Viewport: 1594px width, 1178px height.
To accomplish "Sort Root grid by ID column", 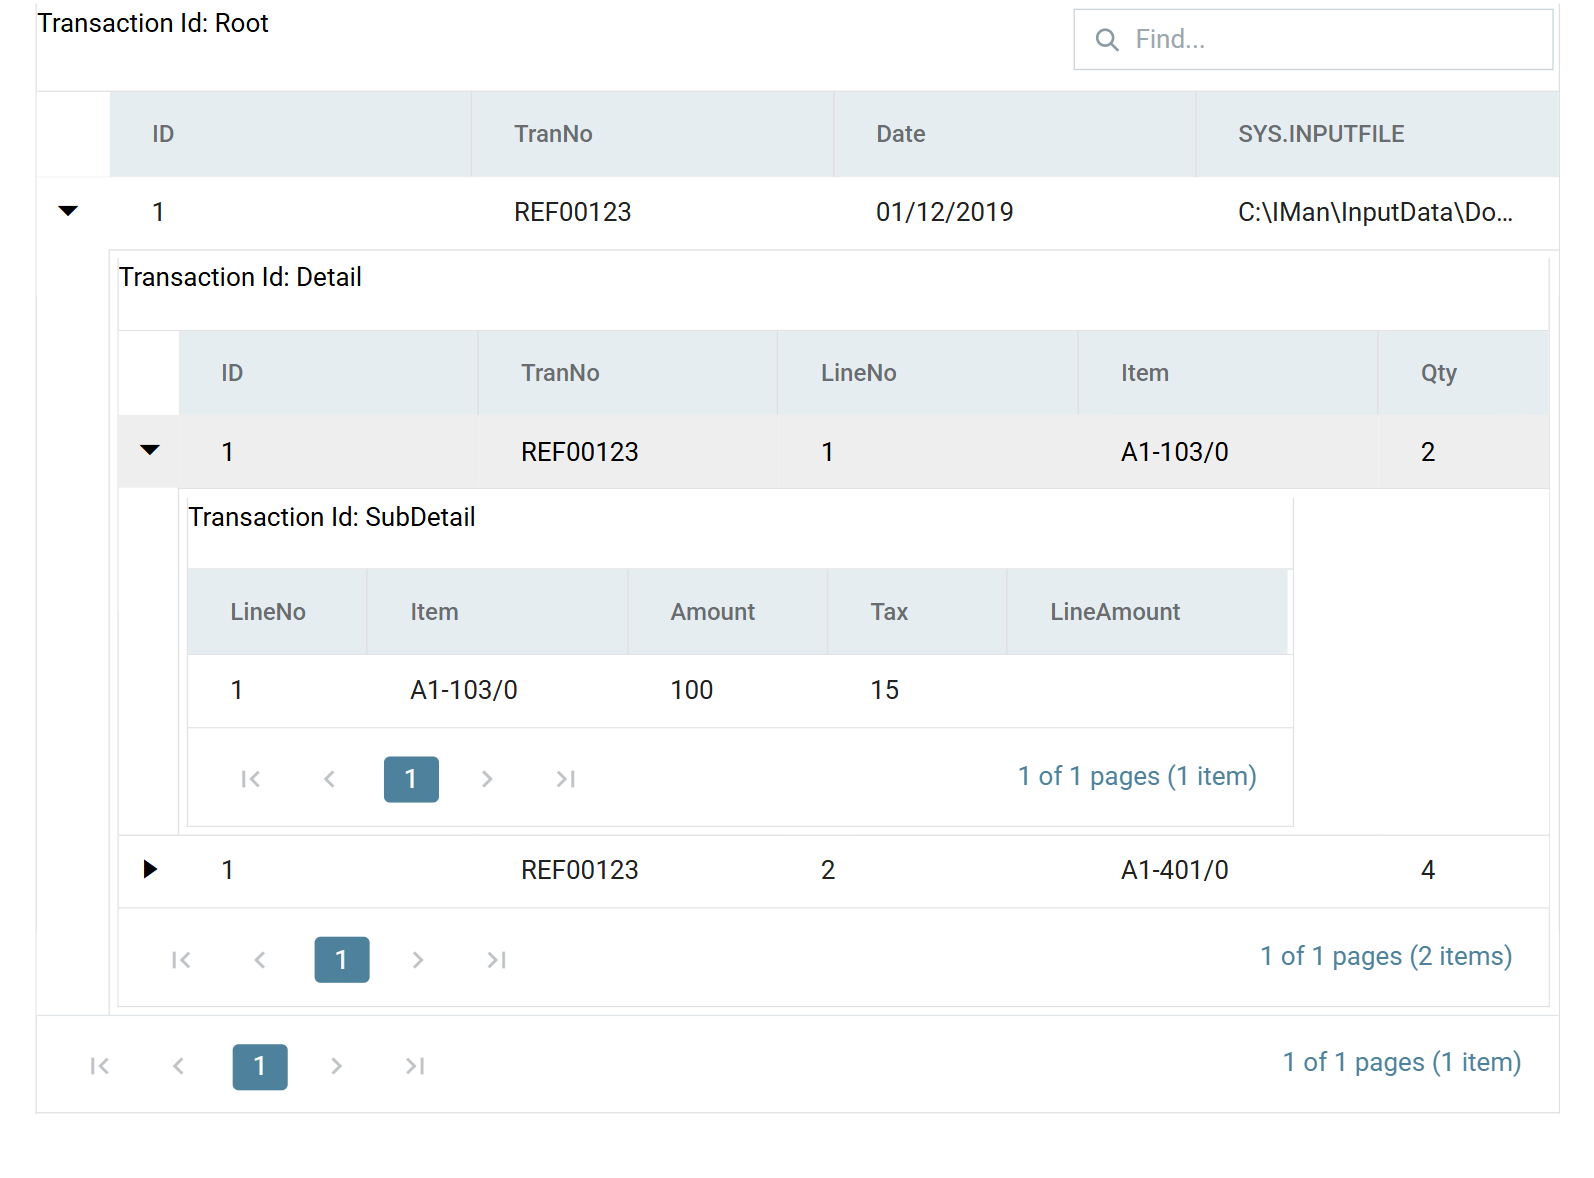I will 291,134.
